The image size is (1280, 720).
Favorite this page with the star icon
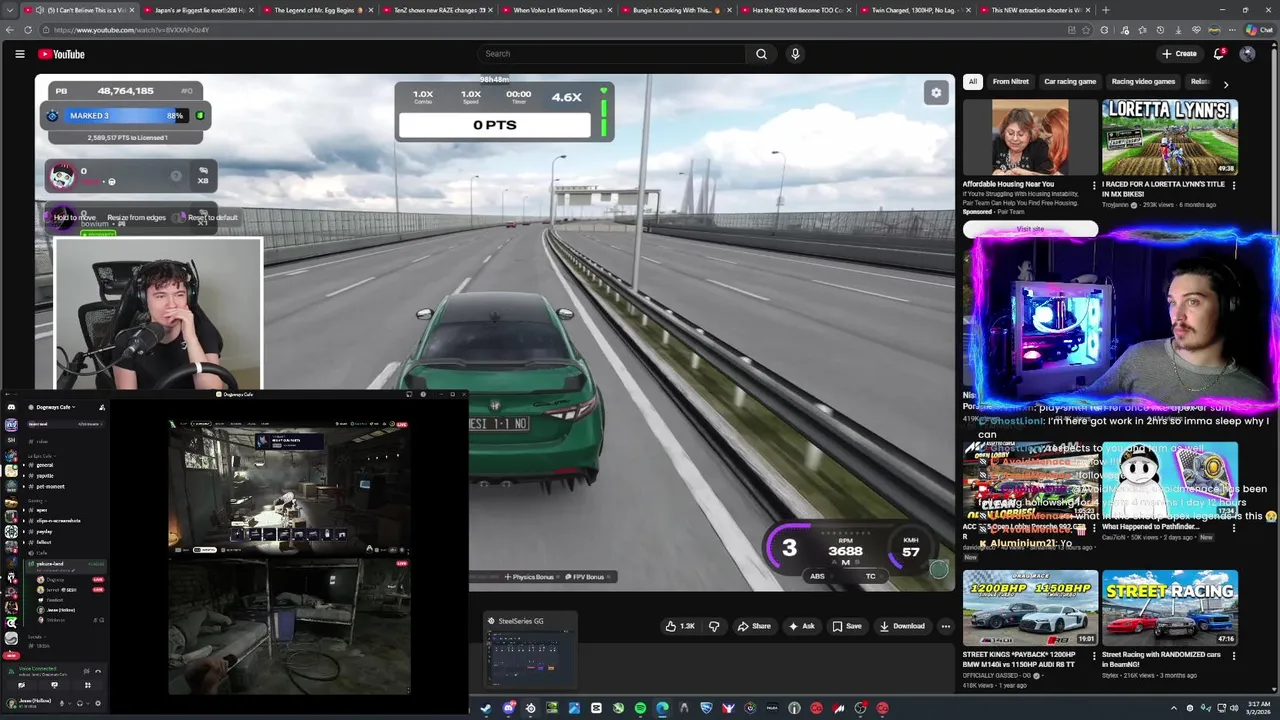(1086, 30)
